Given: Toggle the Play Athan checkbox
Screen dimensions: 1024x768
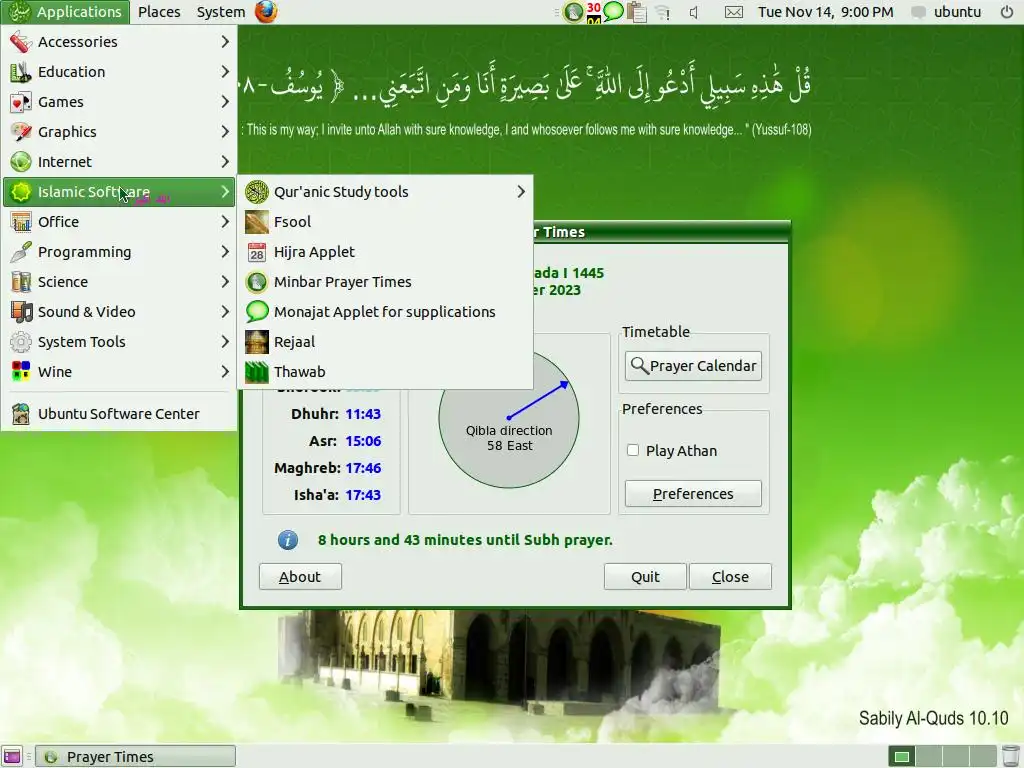Looking at the screenshot, I should [633, 450].
